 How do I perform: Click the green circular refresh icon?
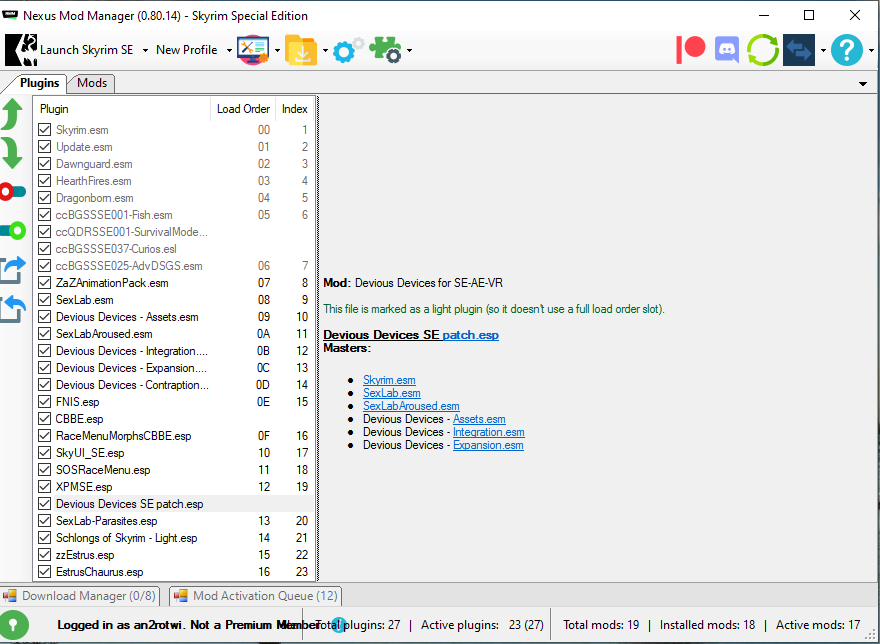click(763, 50)
